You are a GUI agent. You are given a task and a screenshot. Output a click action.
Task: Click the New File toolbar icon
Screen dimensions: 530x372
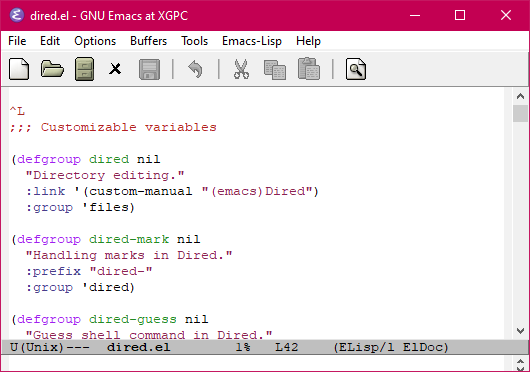pos(19,69)
